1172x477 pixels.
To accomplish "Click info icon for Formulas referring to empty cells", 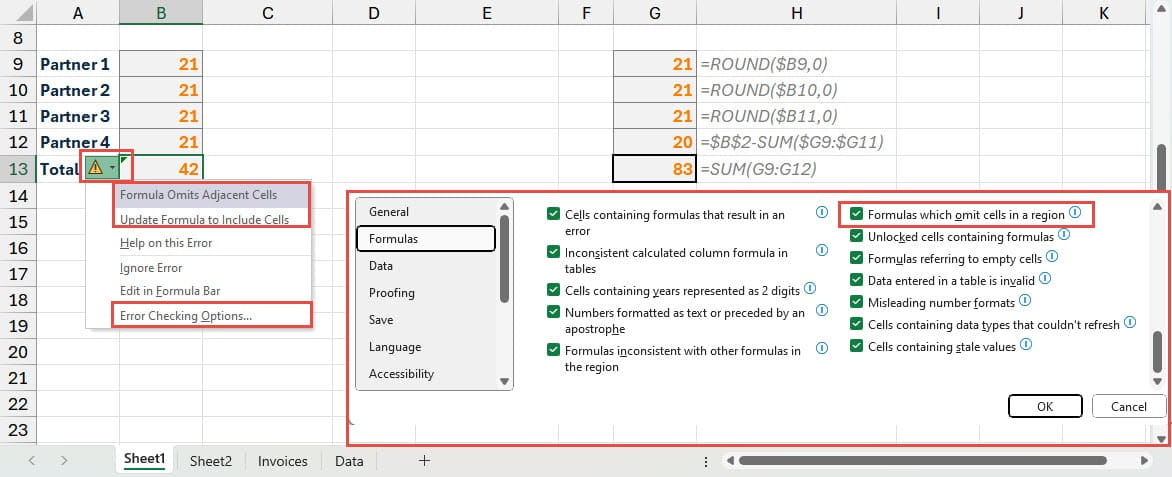I will 1052,258.
